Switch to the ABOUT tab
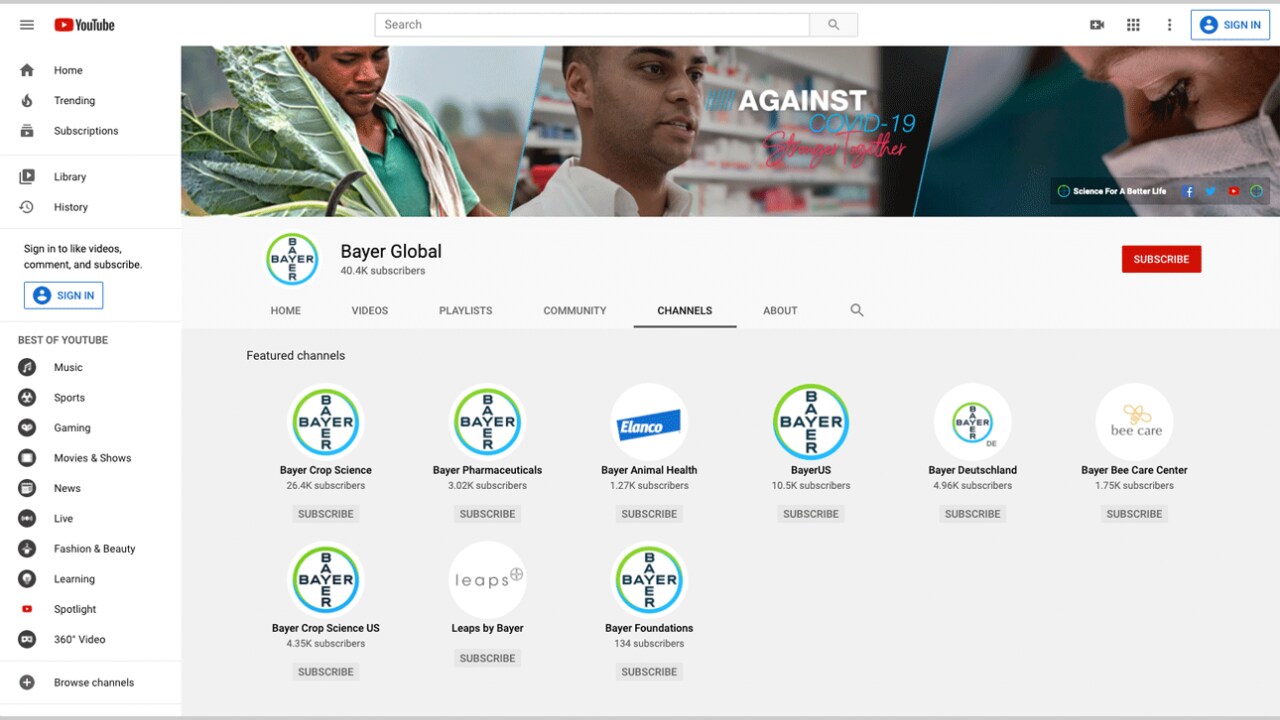The image size is (1280, 720). (x=780, y=310)
